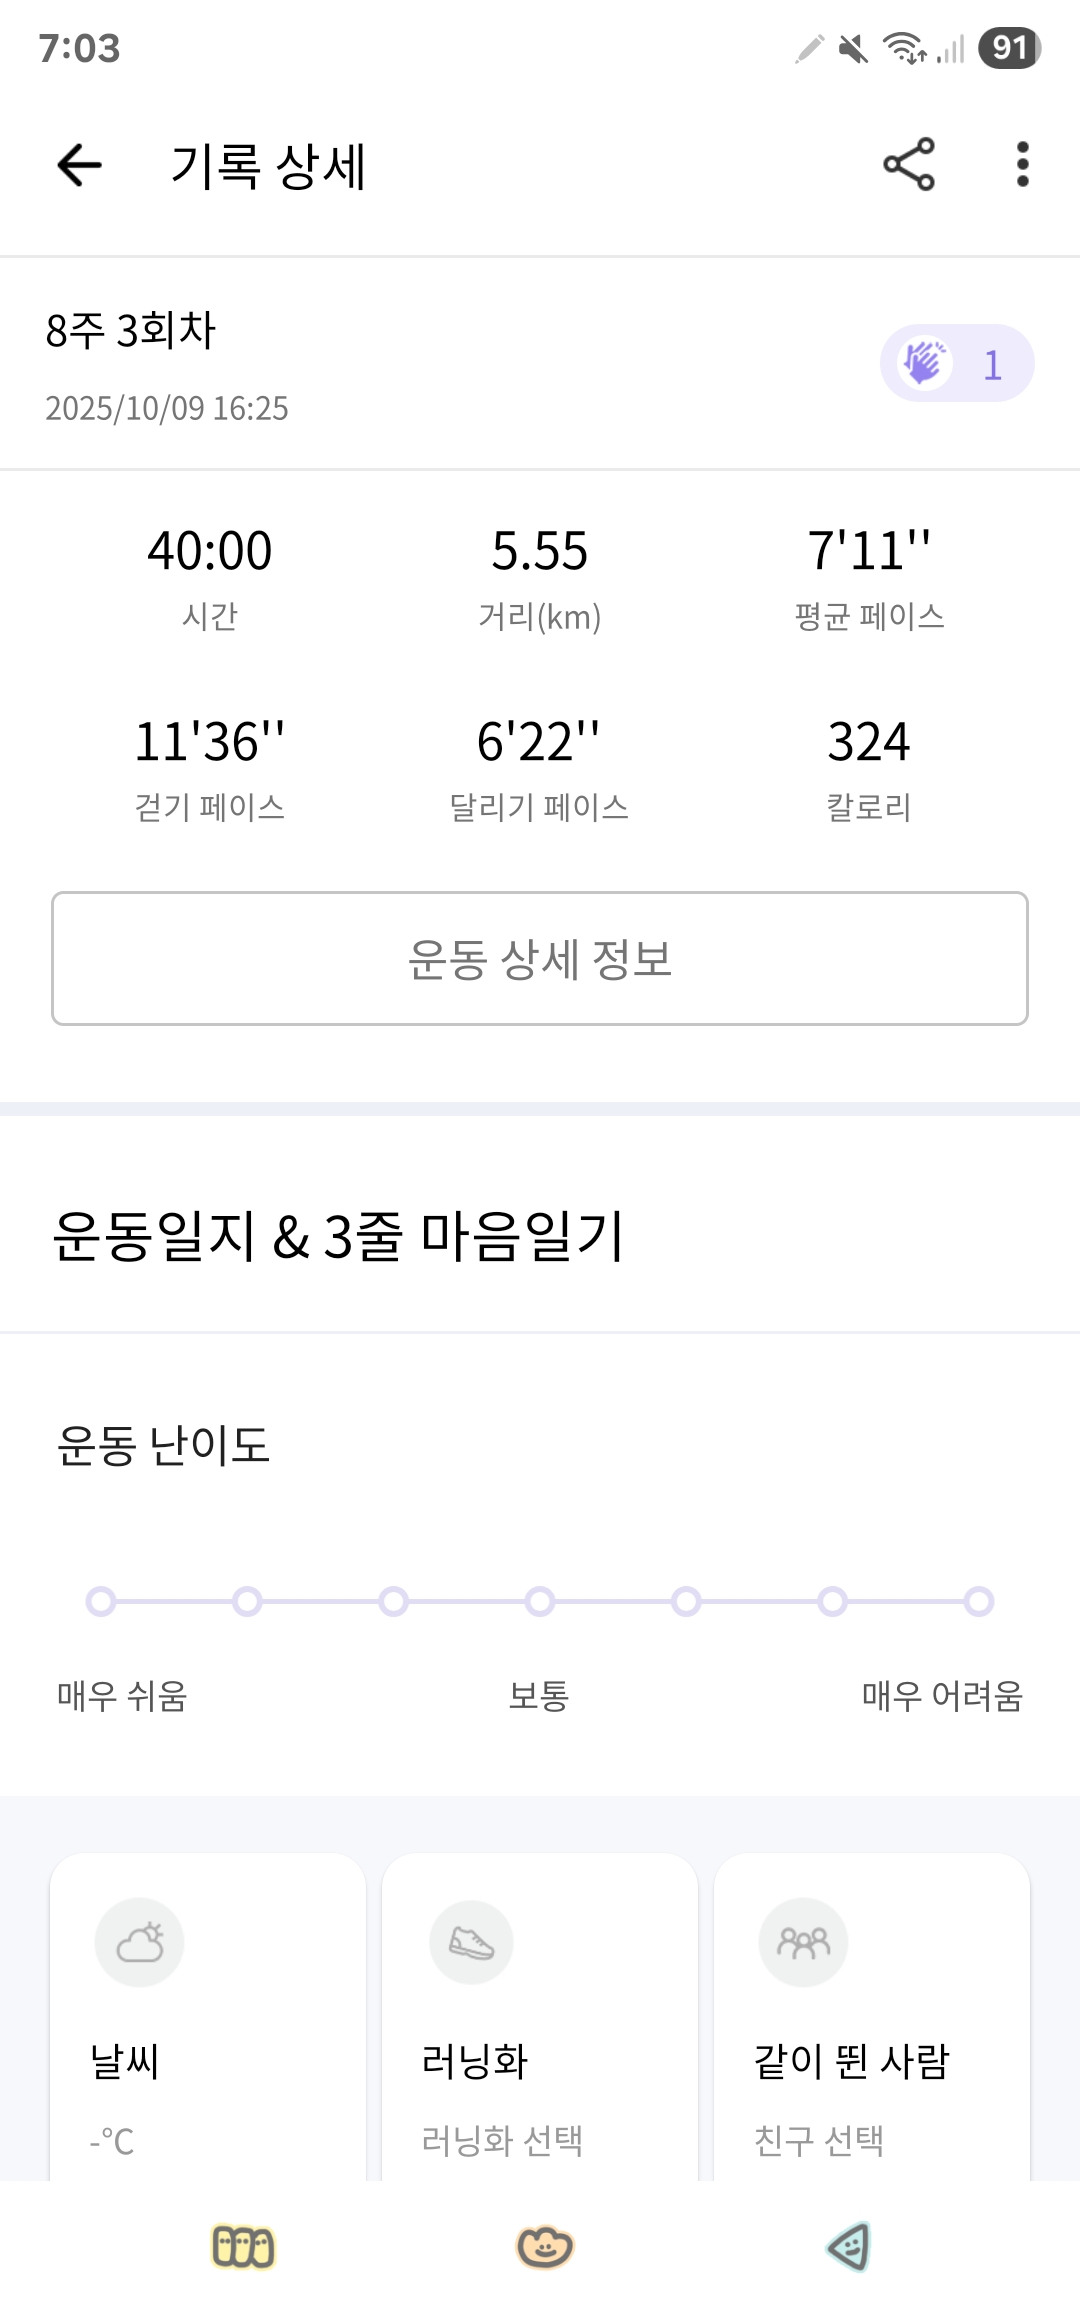
Task: Open the yellow three-character bottom tab
Action: tap(243, 2247)
